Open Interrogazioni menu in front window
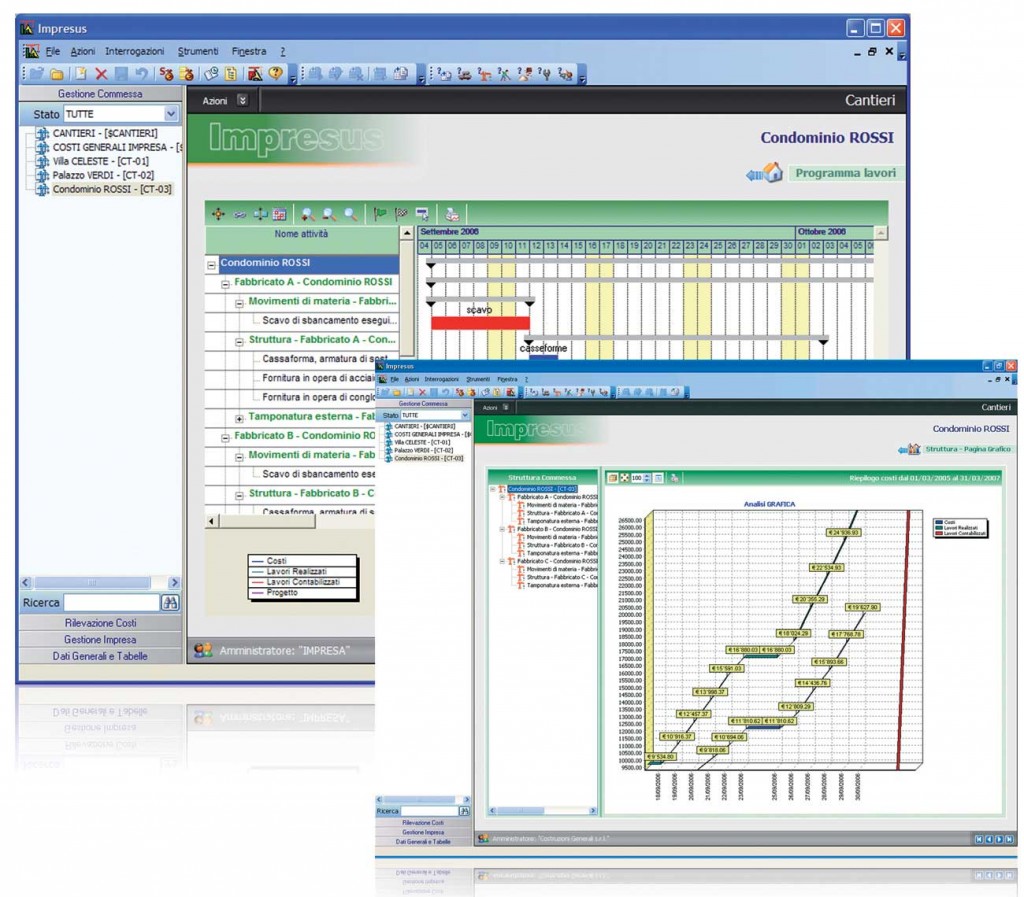 coord(441,379)
